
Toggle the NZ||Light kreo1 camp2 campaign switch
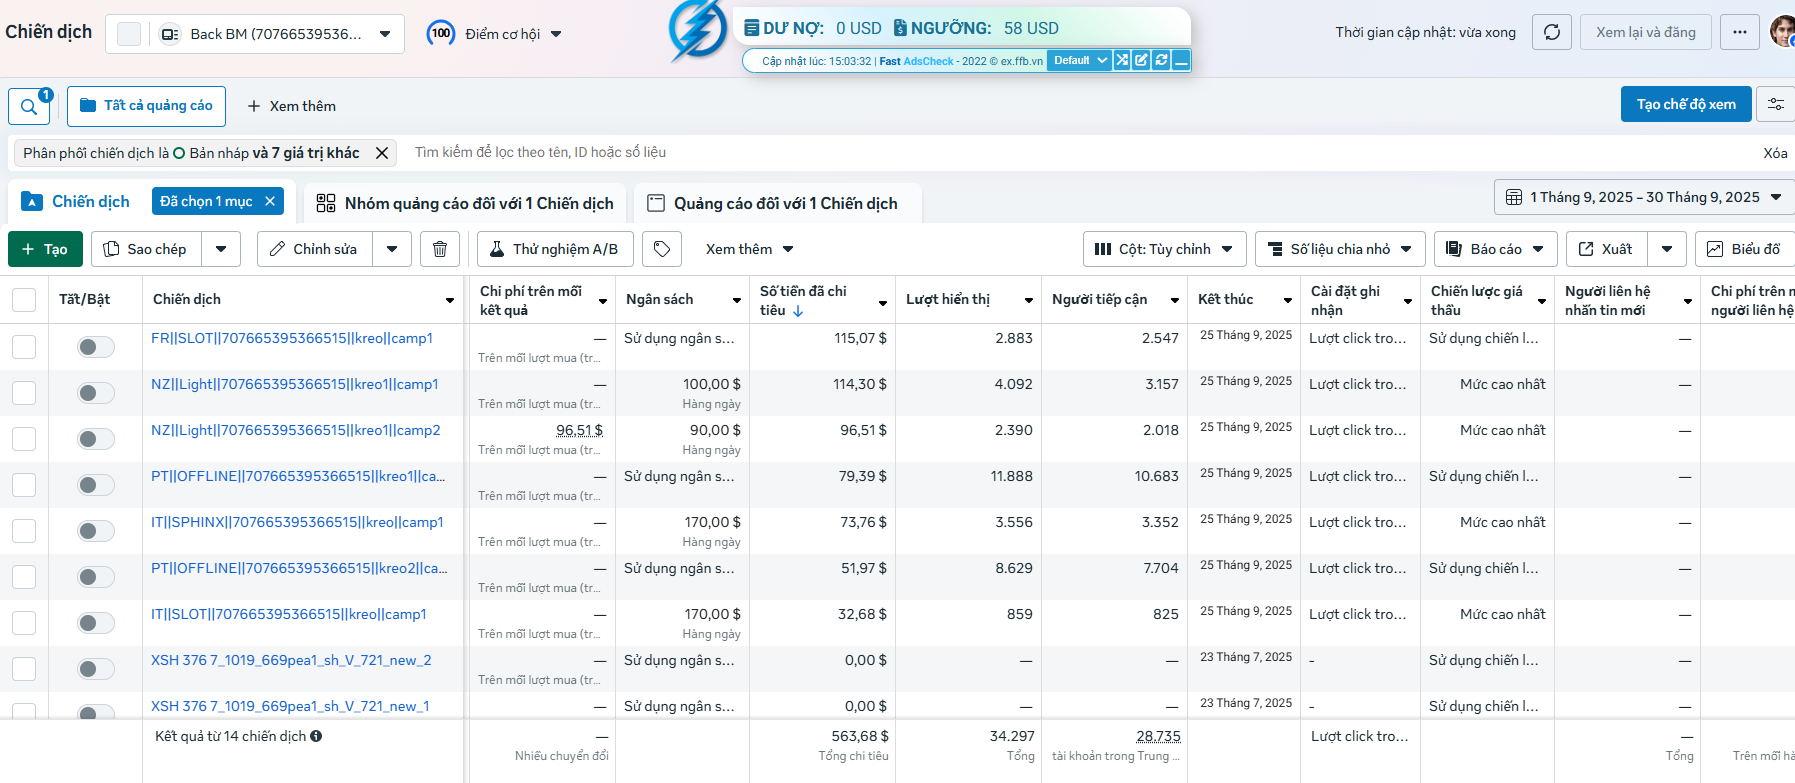96,439
